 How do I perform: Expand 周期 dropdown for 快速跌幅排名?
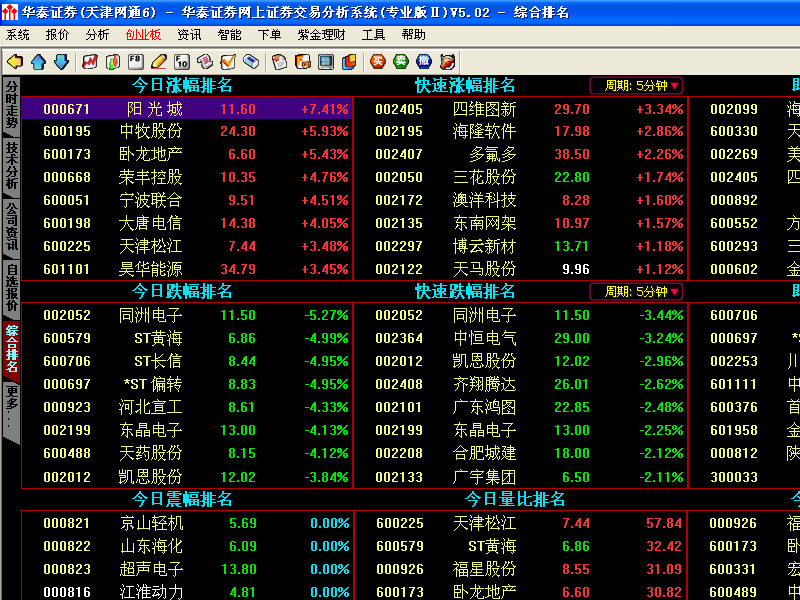pos(636,292)
